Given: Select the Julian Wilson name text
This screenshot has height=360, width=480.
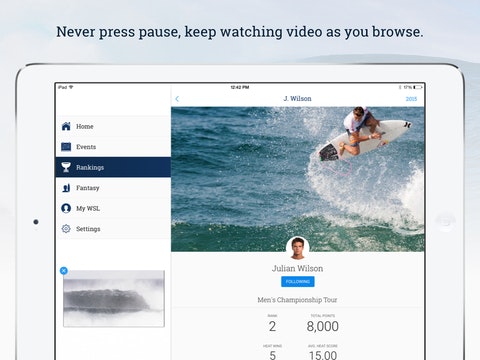Looking at the screenshot, I should coord(297,269).
